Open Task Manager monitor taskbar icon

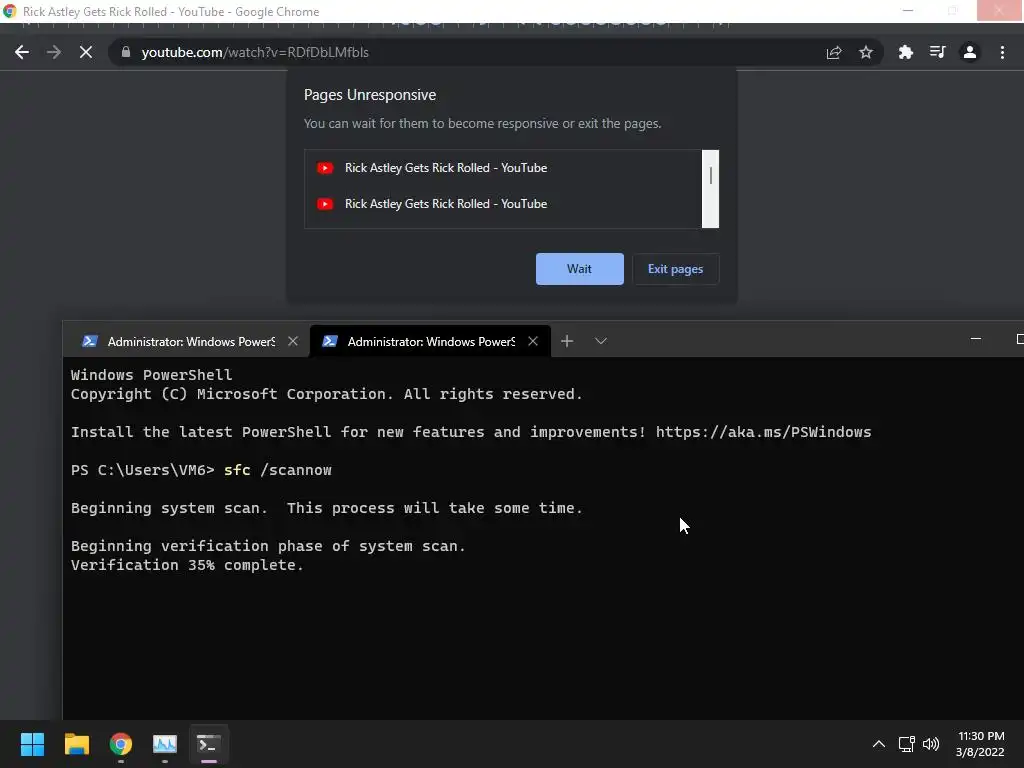[x=165, y=744]
